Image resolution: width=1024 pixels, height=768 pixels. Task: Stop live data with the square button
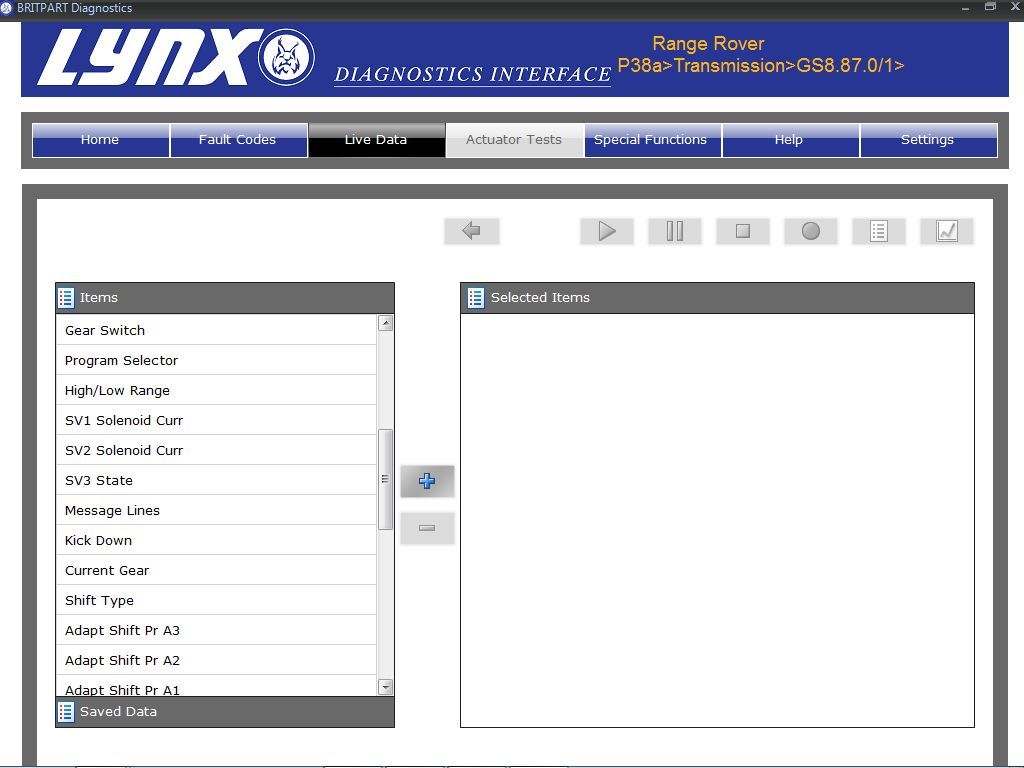[743, 231]
